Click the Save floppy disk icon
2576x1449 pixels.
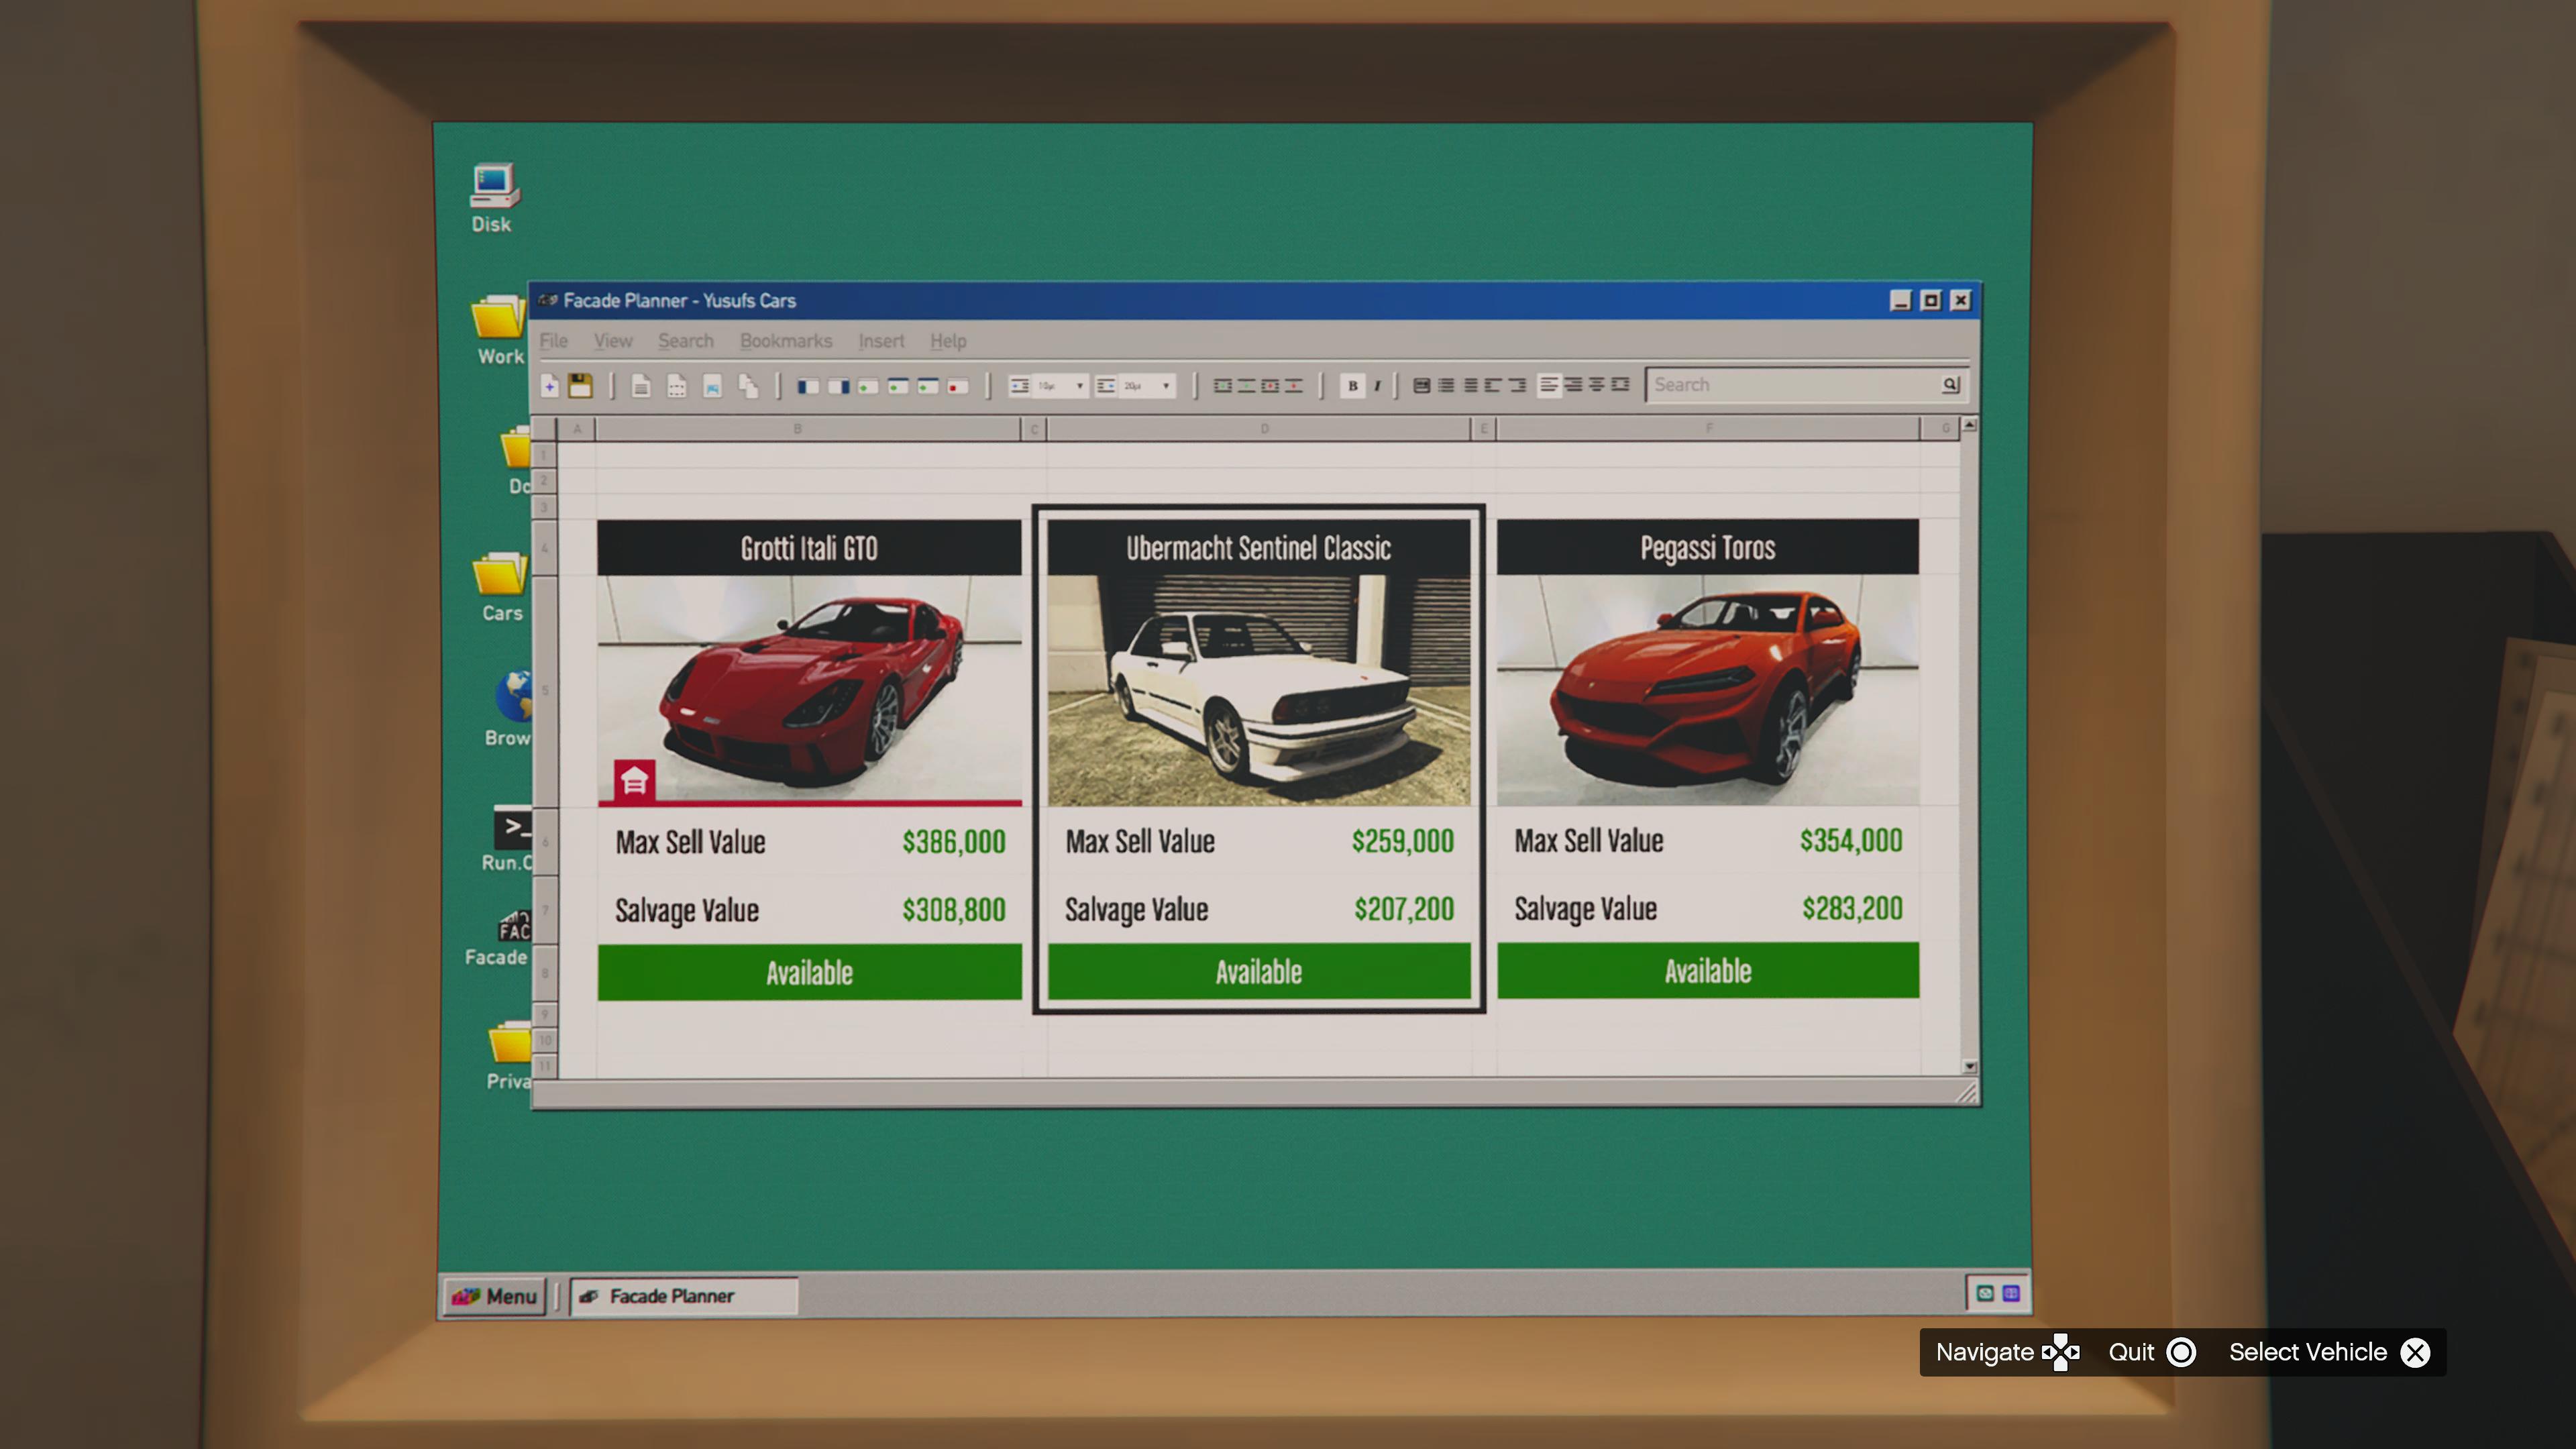pyautogui.click(x=580, y=386)
